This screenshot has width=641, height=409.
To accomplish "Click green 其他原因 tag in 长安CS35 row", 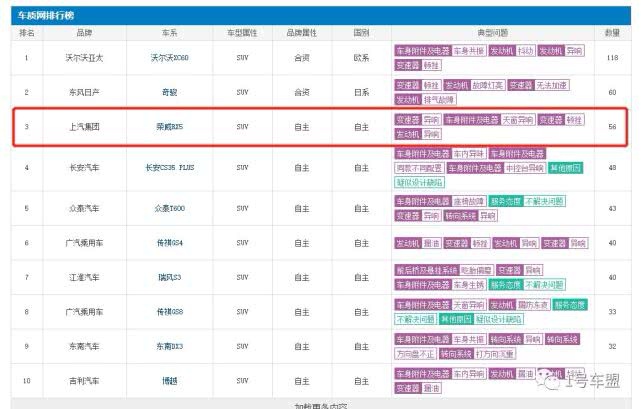I will pos(565,168).
